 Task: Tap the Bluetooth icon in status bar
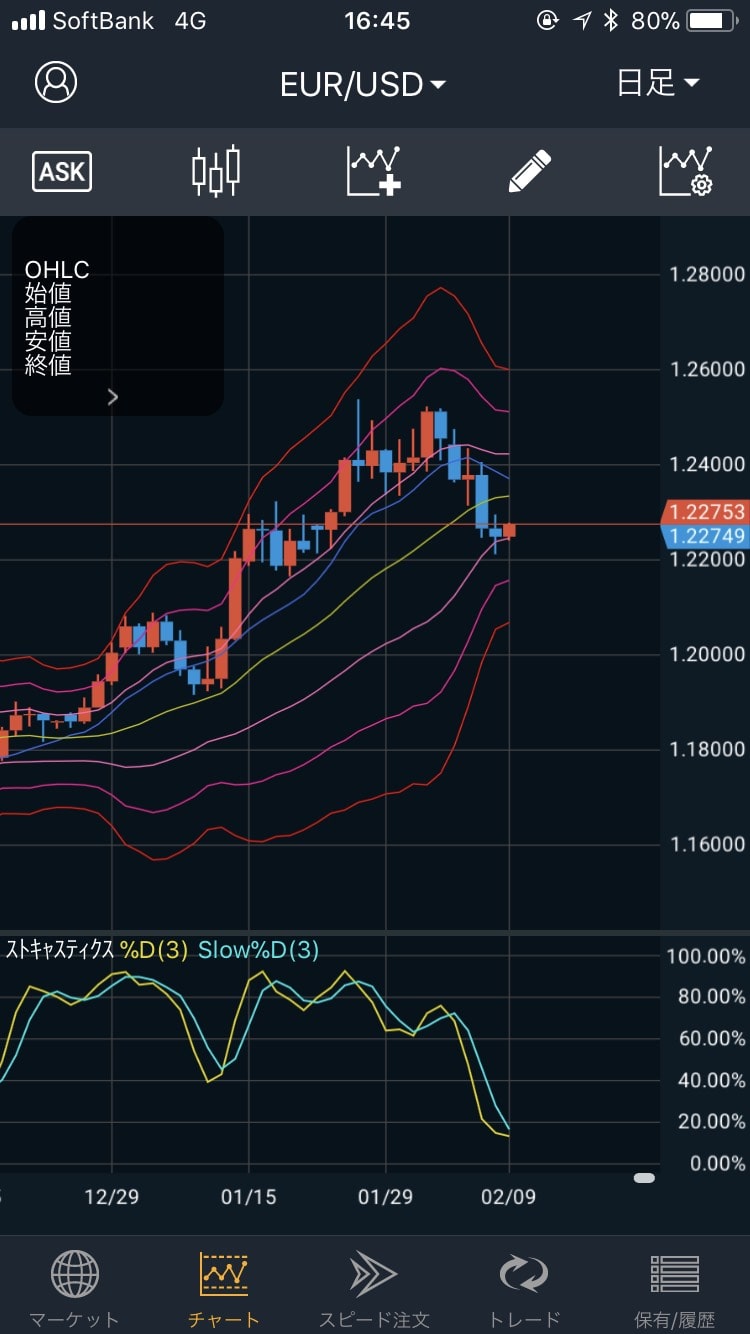point(611,20)
